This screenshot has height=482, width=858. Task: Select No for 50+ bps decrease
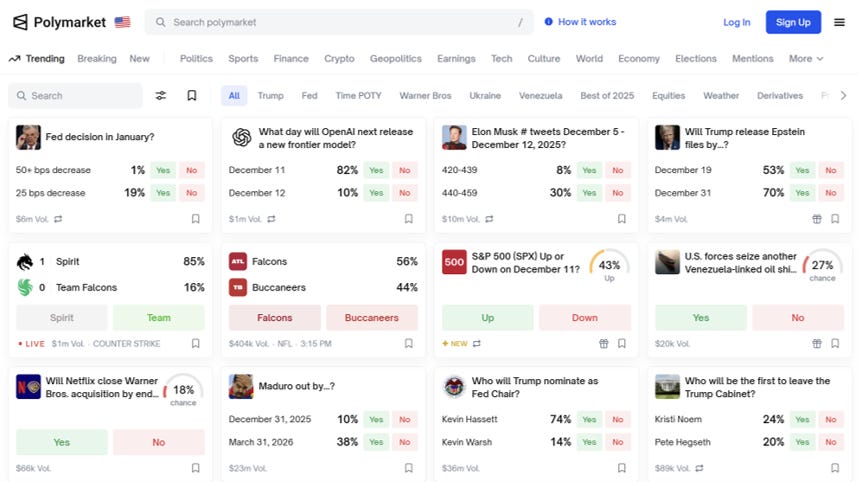click(x=192, y=170)
